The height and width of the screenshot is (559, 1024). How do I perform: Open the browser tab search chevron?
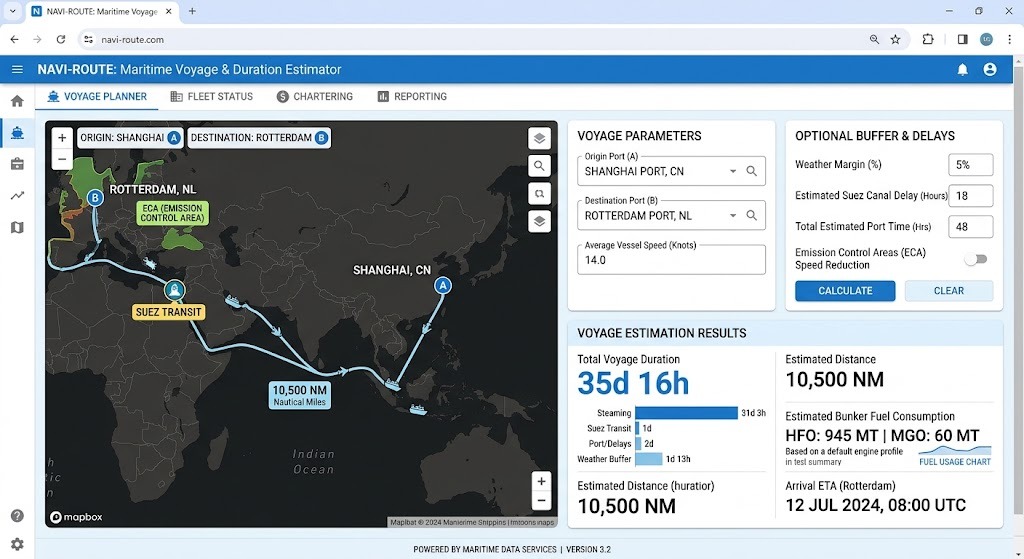pyautogui.click(x=12, y=11)
